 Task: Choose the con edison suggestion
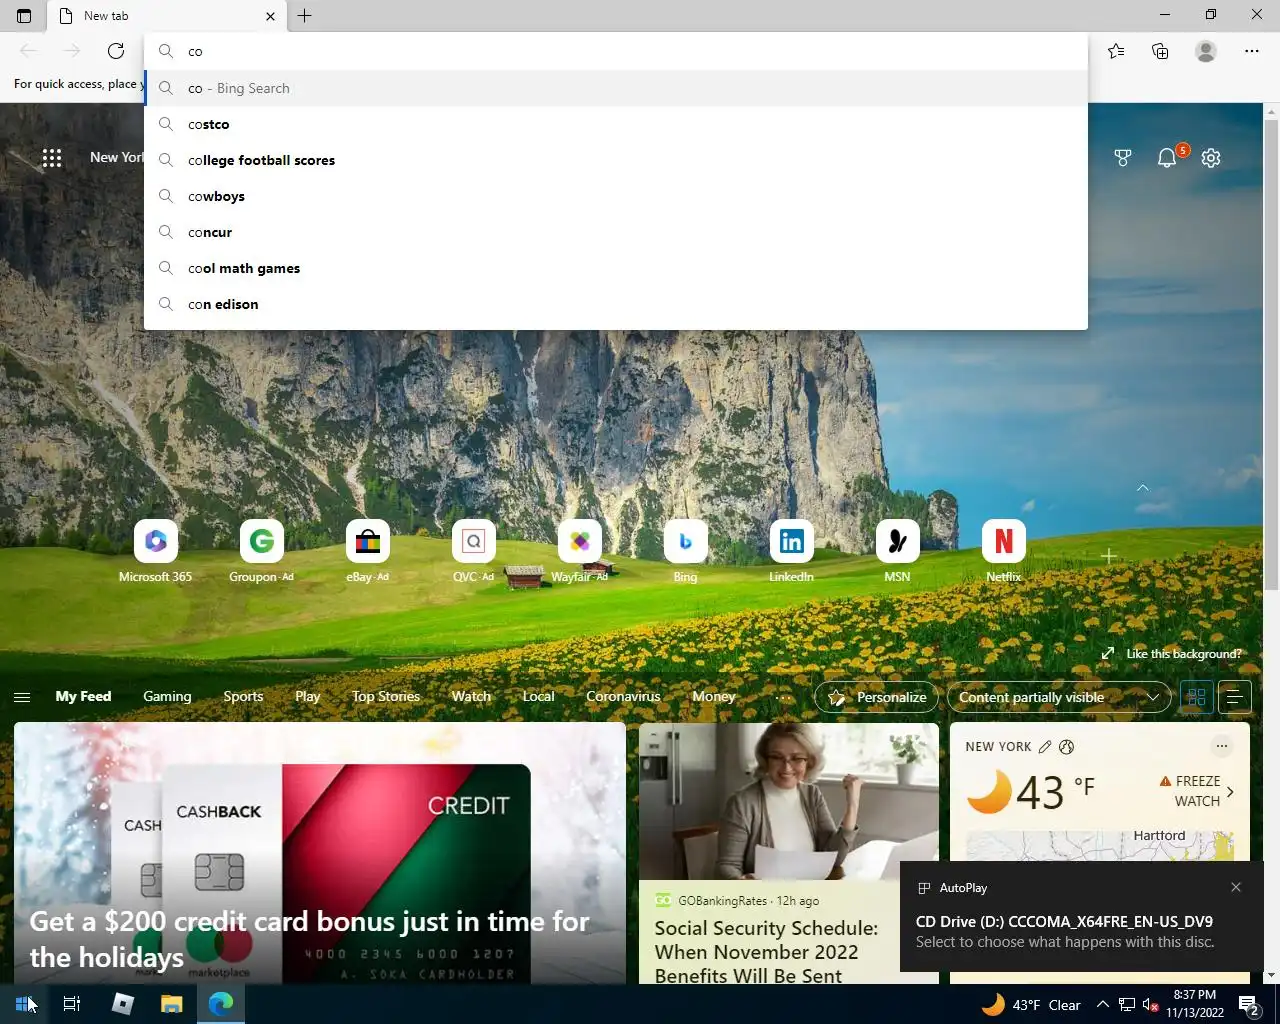coord(616,304)
